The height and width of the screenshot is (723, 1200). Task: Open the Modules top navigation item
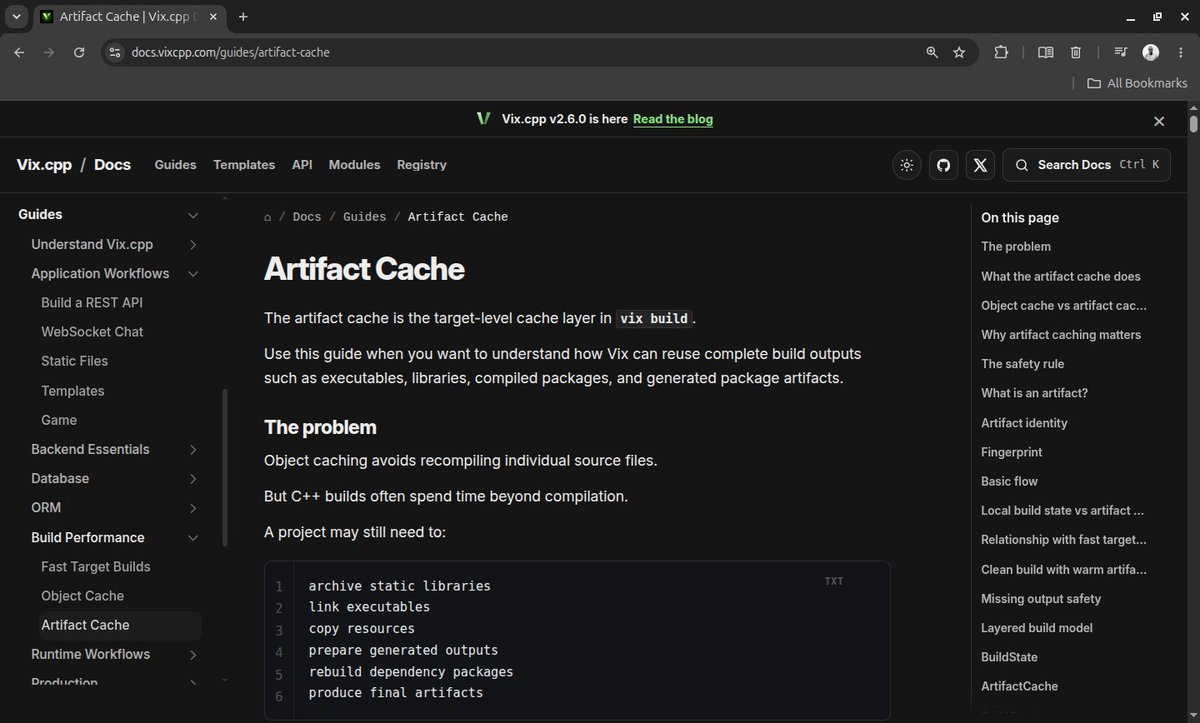pos(354,165)
